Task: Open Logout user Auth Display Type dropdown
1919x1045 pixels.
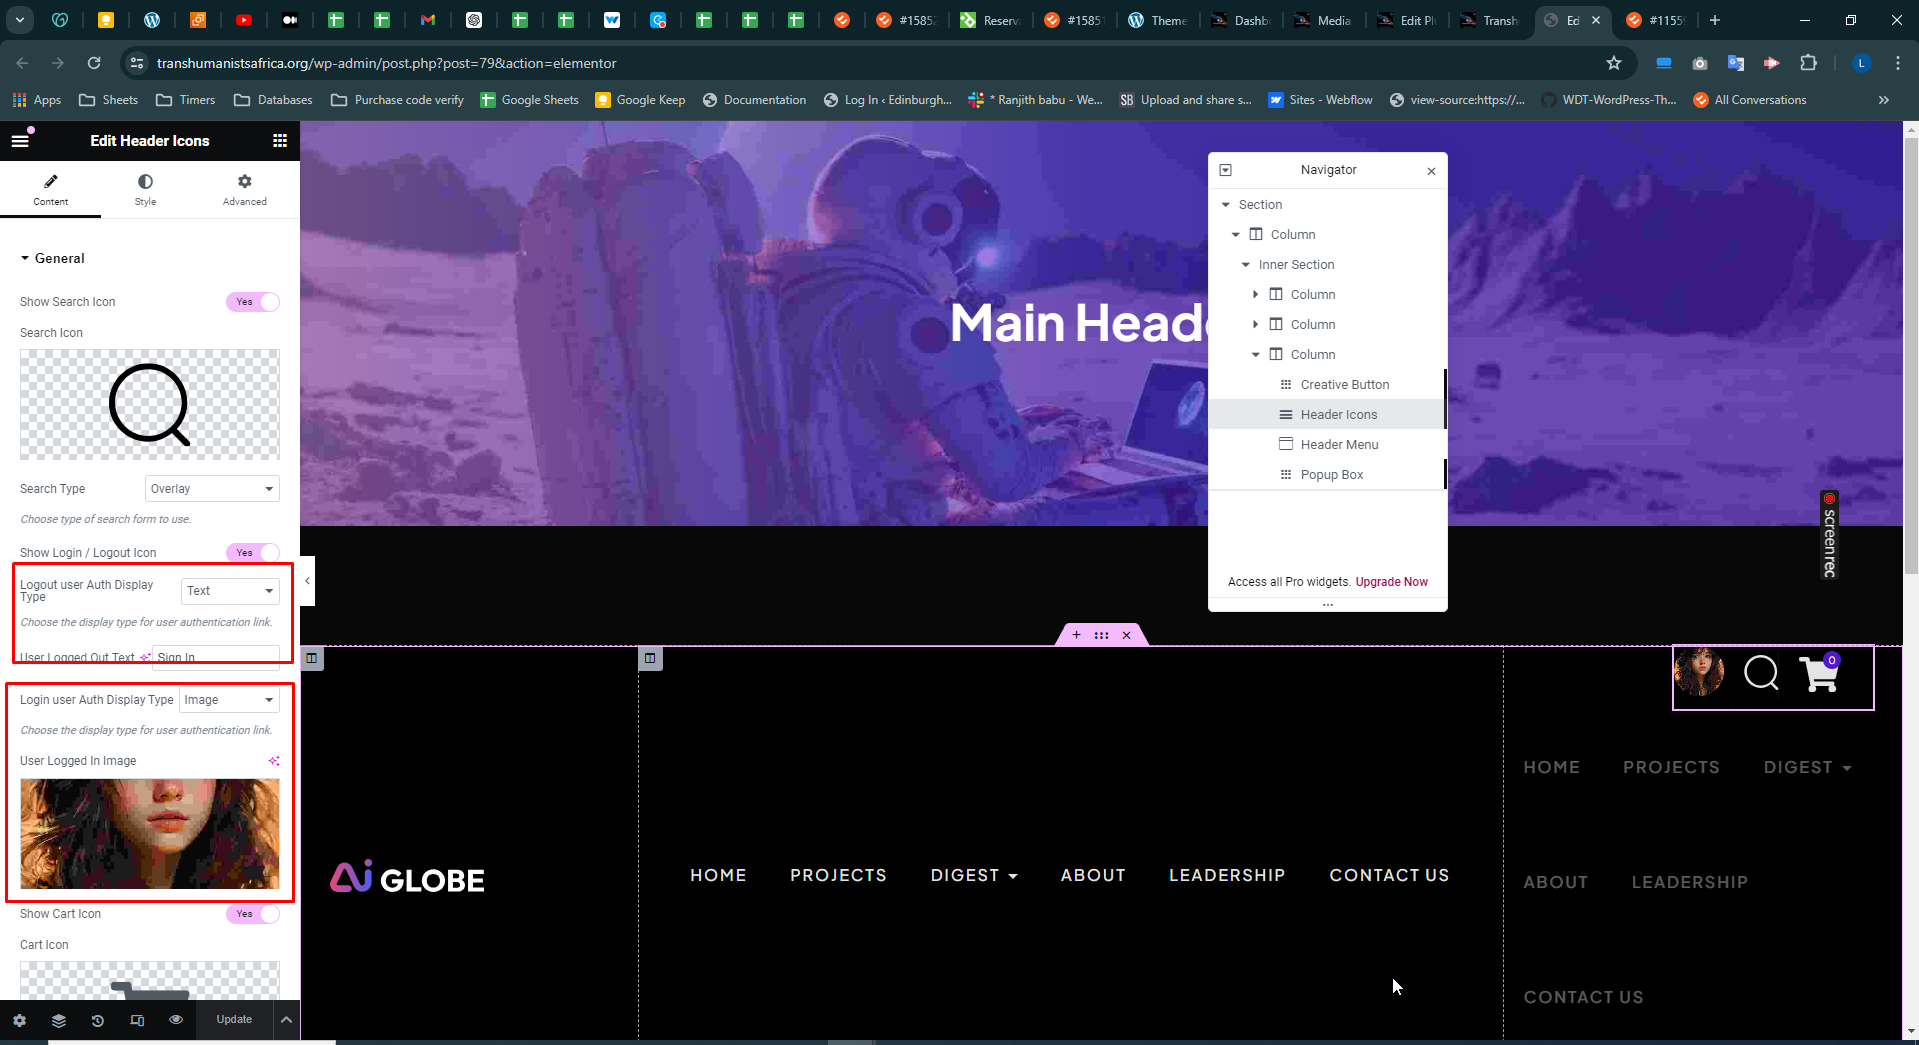Action: pos(230,591)
